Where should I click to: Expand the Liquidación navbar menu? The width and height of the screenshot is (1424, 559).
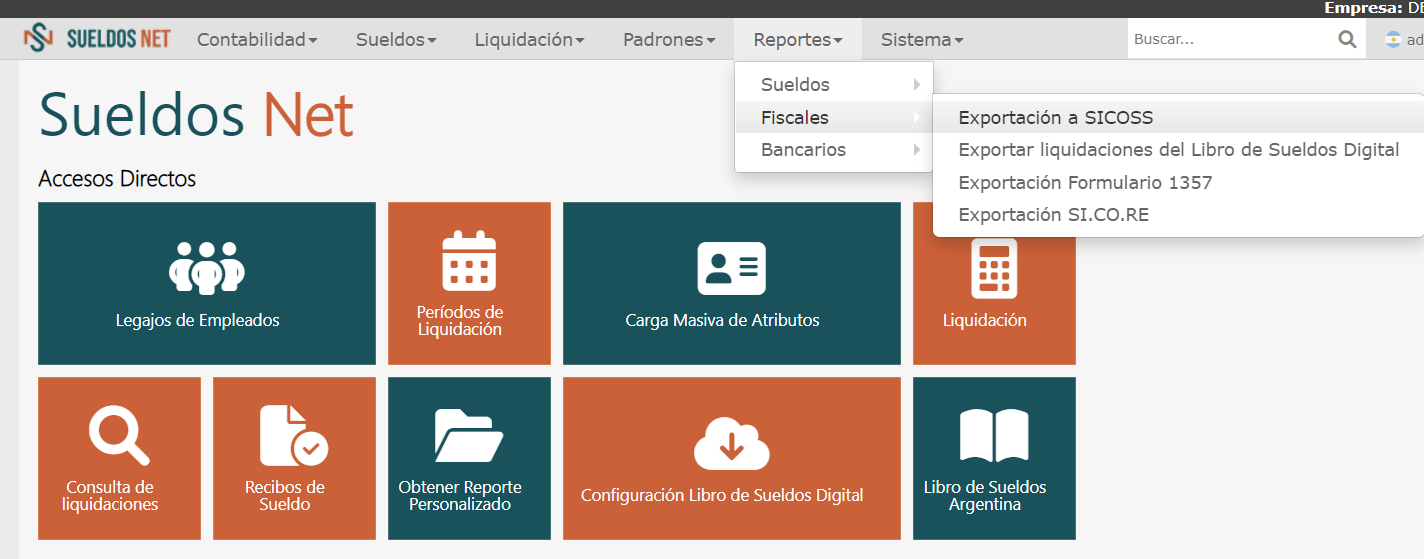(x=529, y=40)
